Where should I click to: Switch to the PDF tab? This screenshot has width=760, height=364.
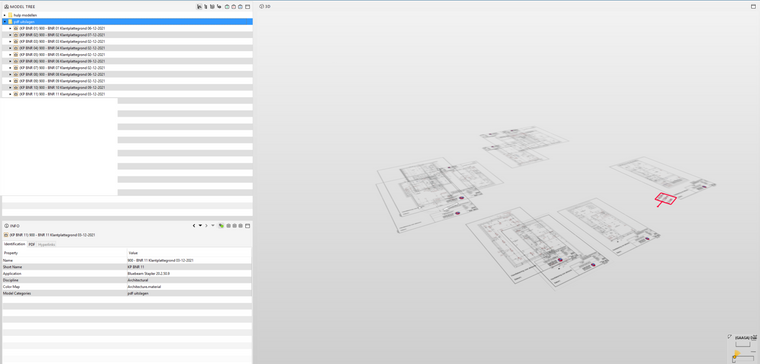32,244
